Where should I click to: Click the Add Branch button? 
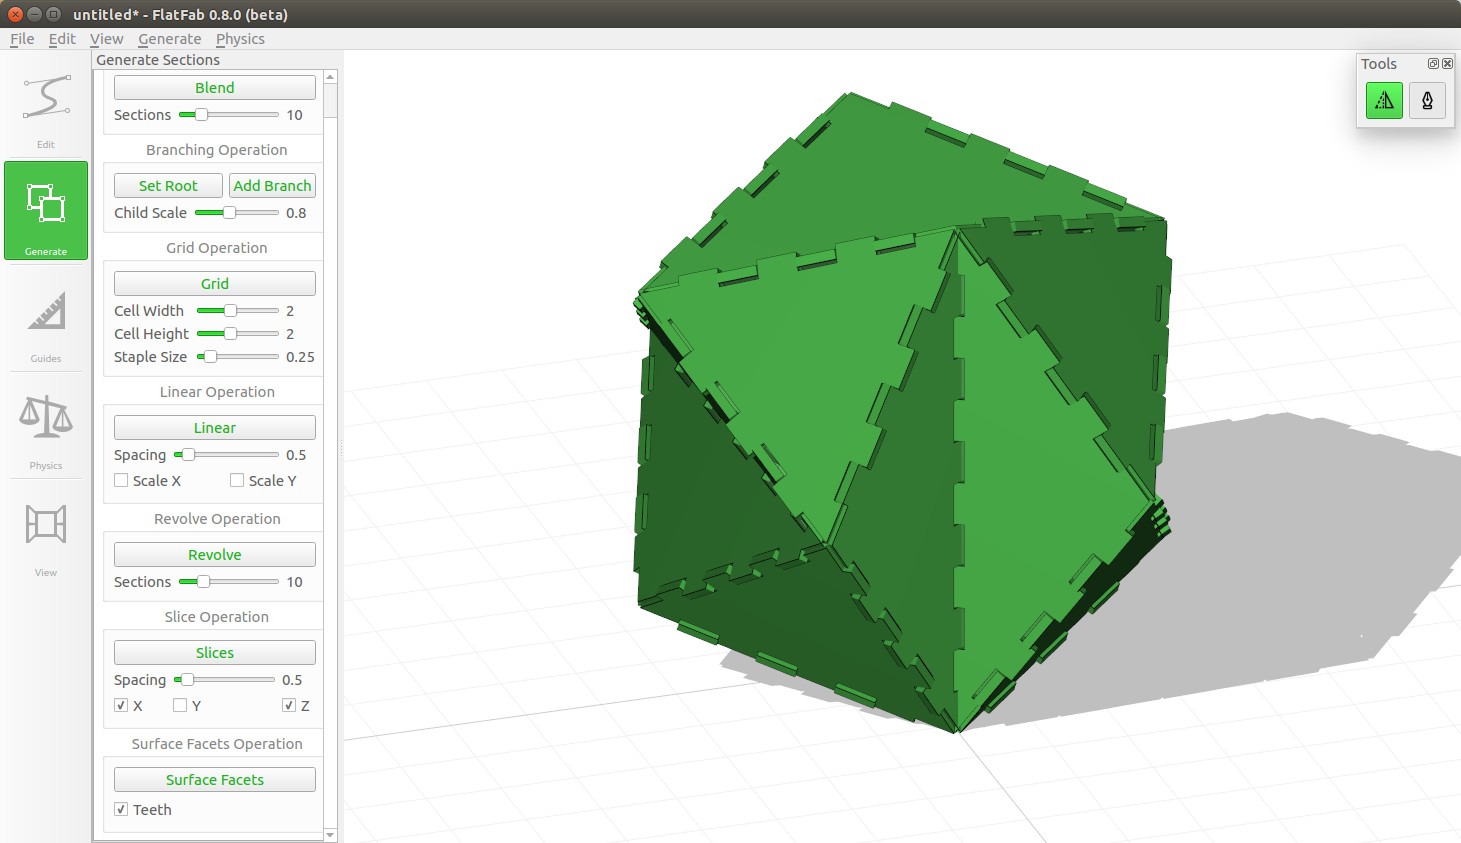(272, 186)
